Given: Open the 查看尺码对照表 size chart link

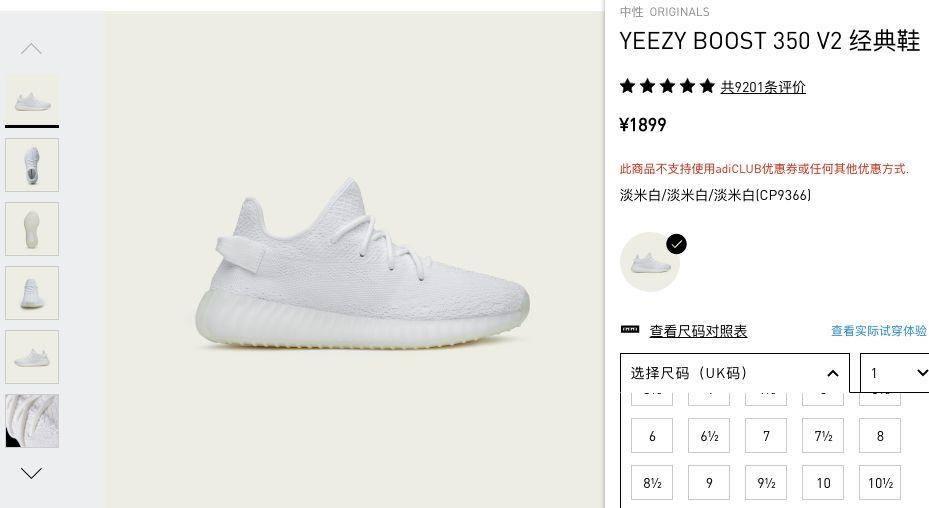Looking at the screenshot, I should [x=698, y=331].
